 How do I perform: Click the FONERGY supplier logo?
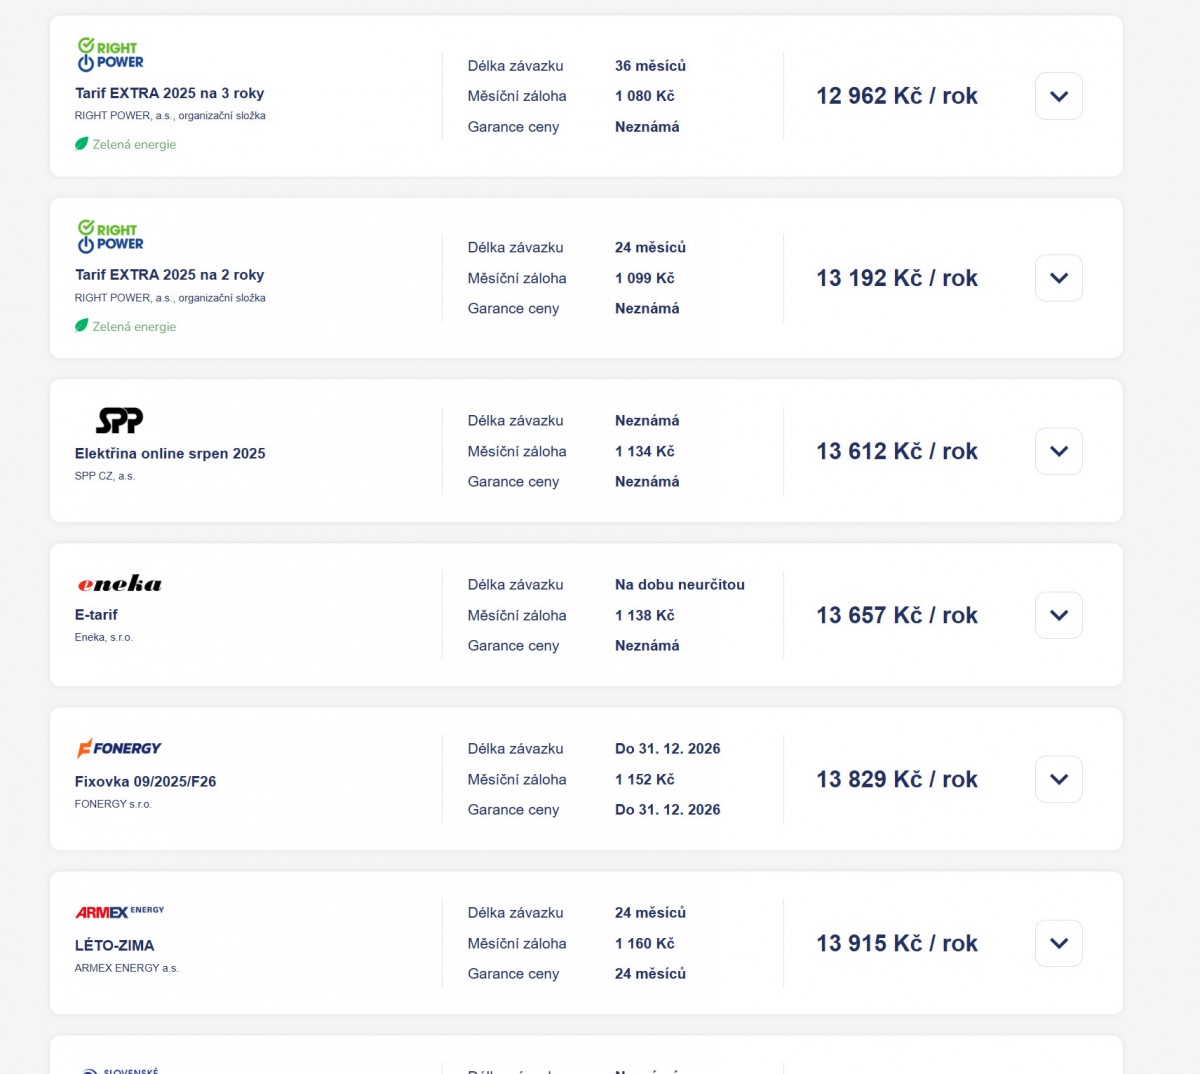coord(119,748)
